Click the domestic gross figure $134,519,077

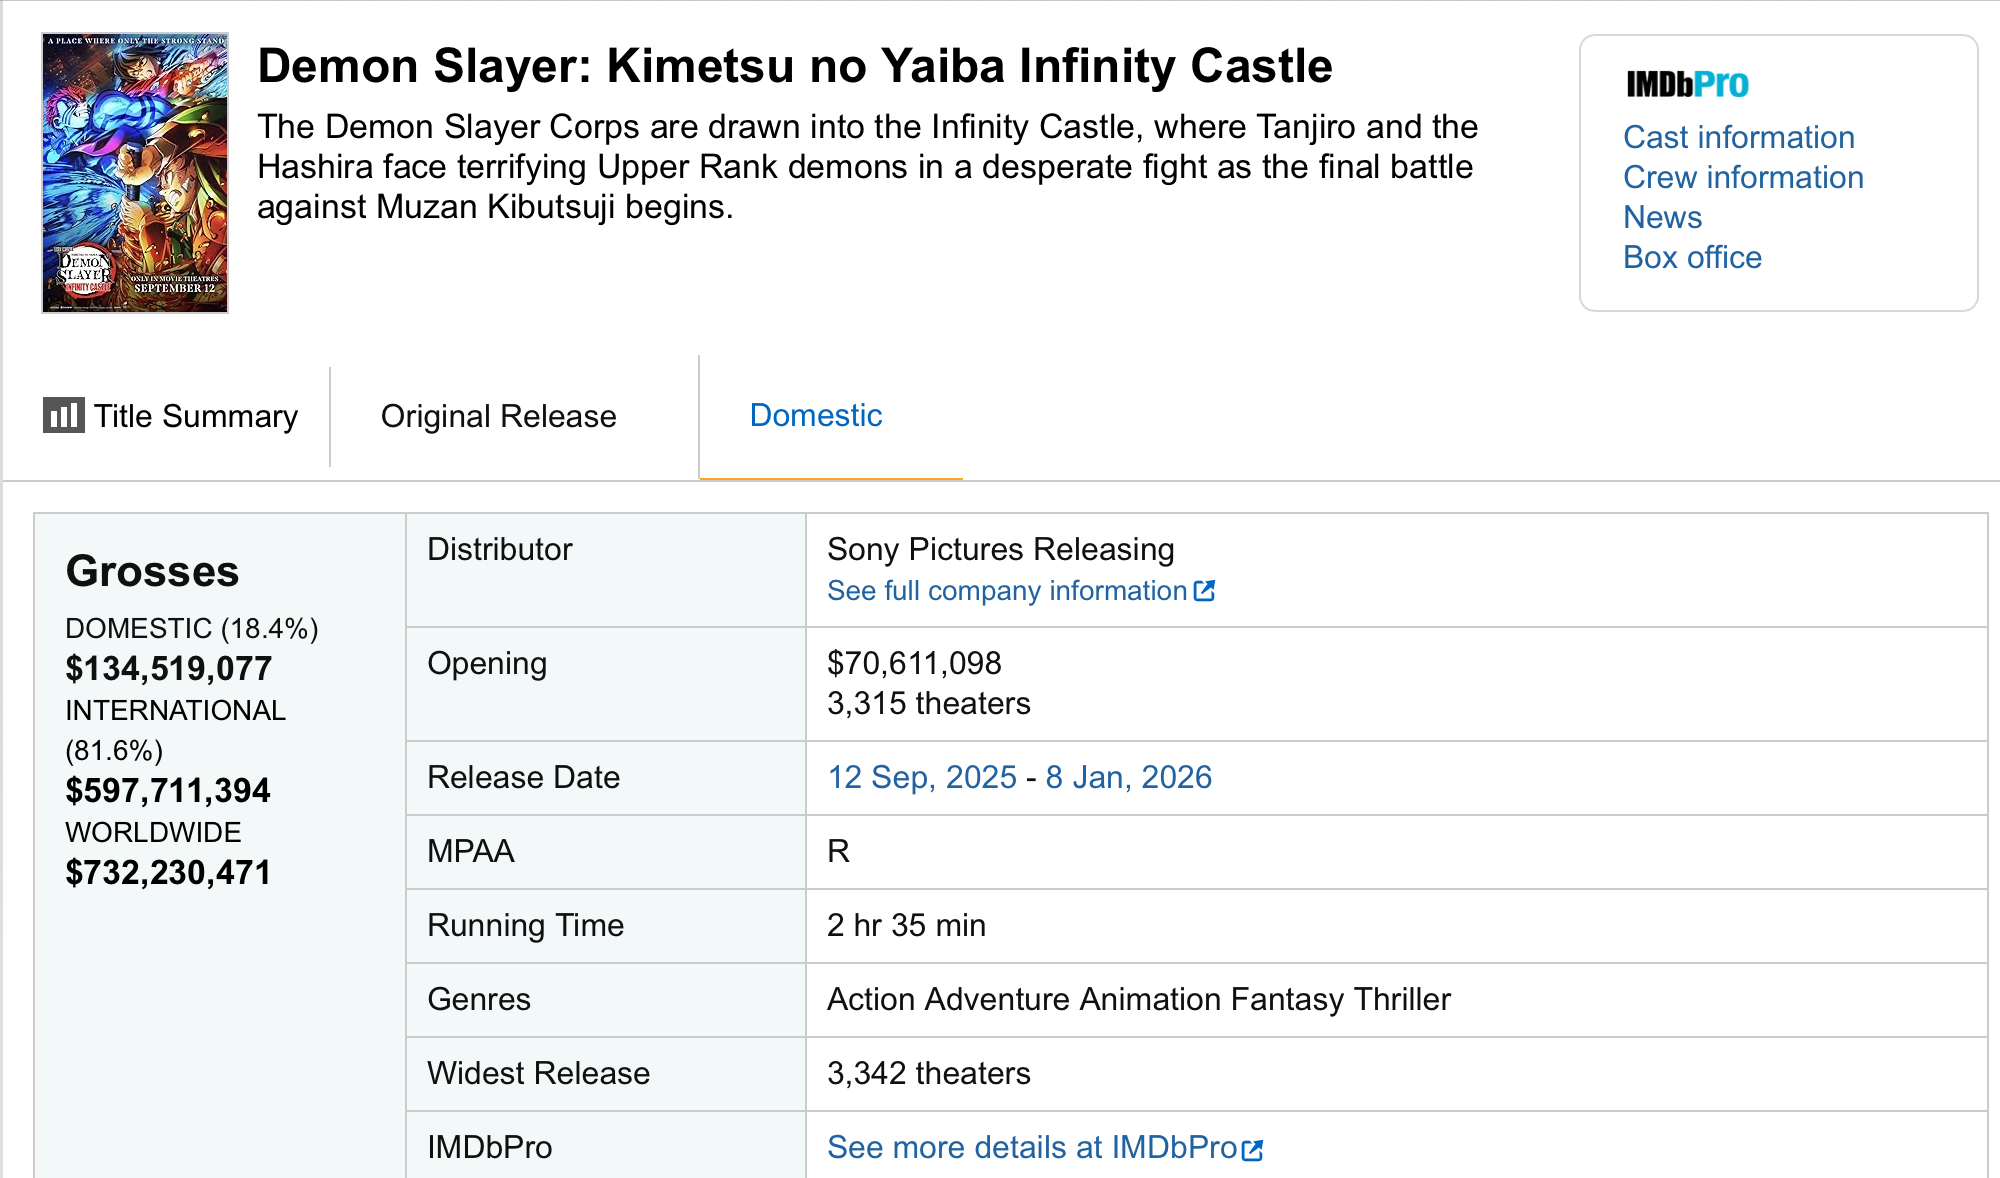[168, 668]
